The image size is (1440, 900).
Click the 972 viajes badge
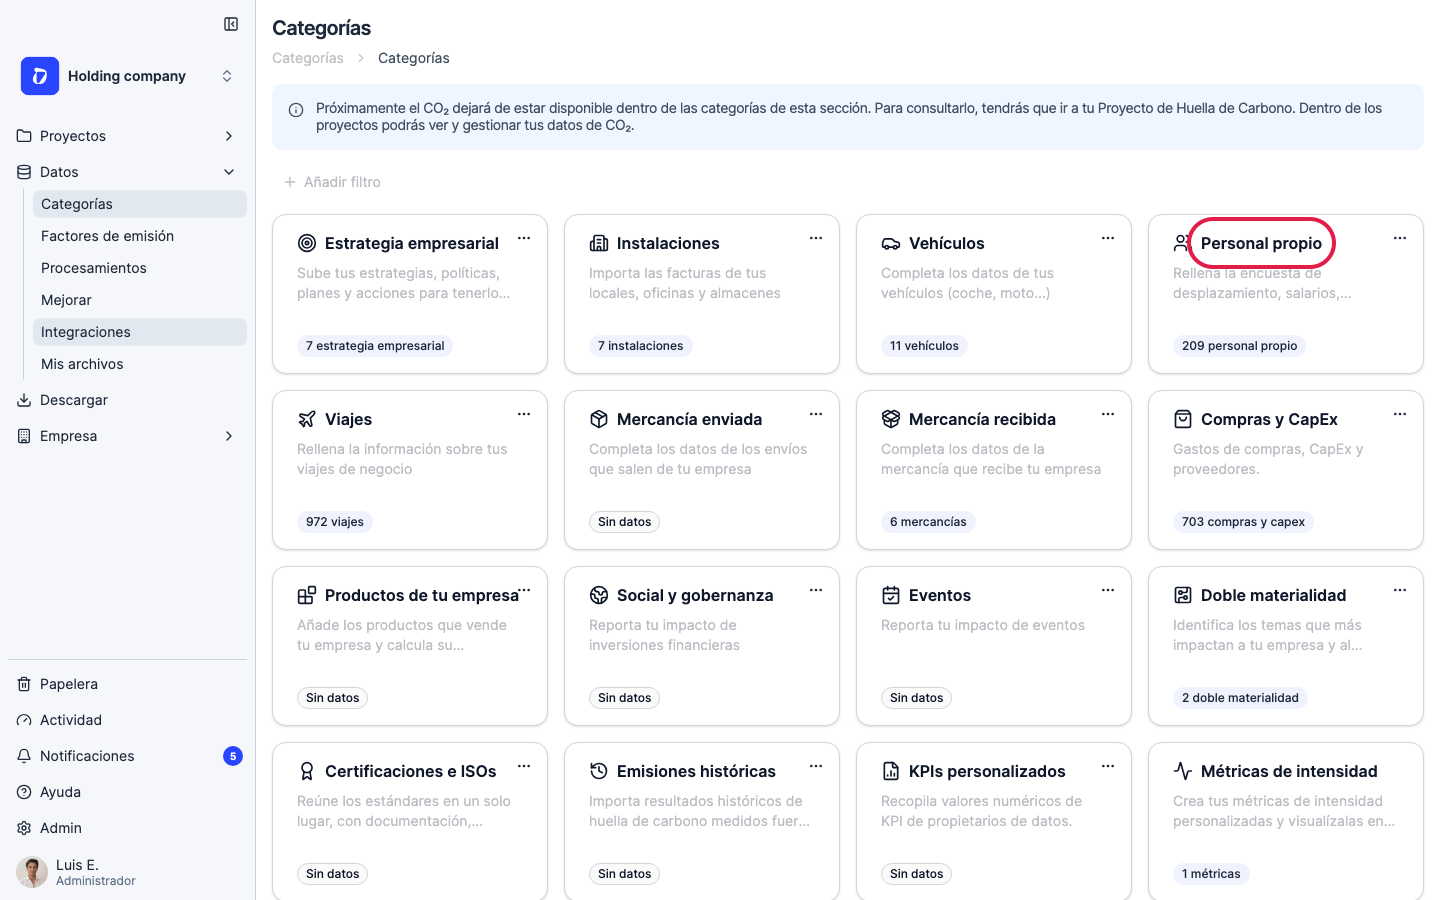335,522
